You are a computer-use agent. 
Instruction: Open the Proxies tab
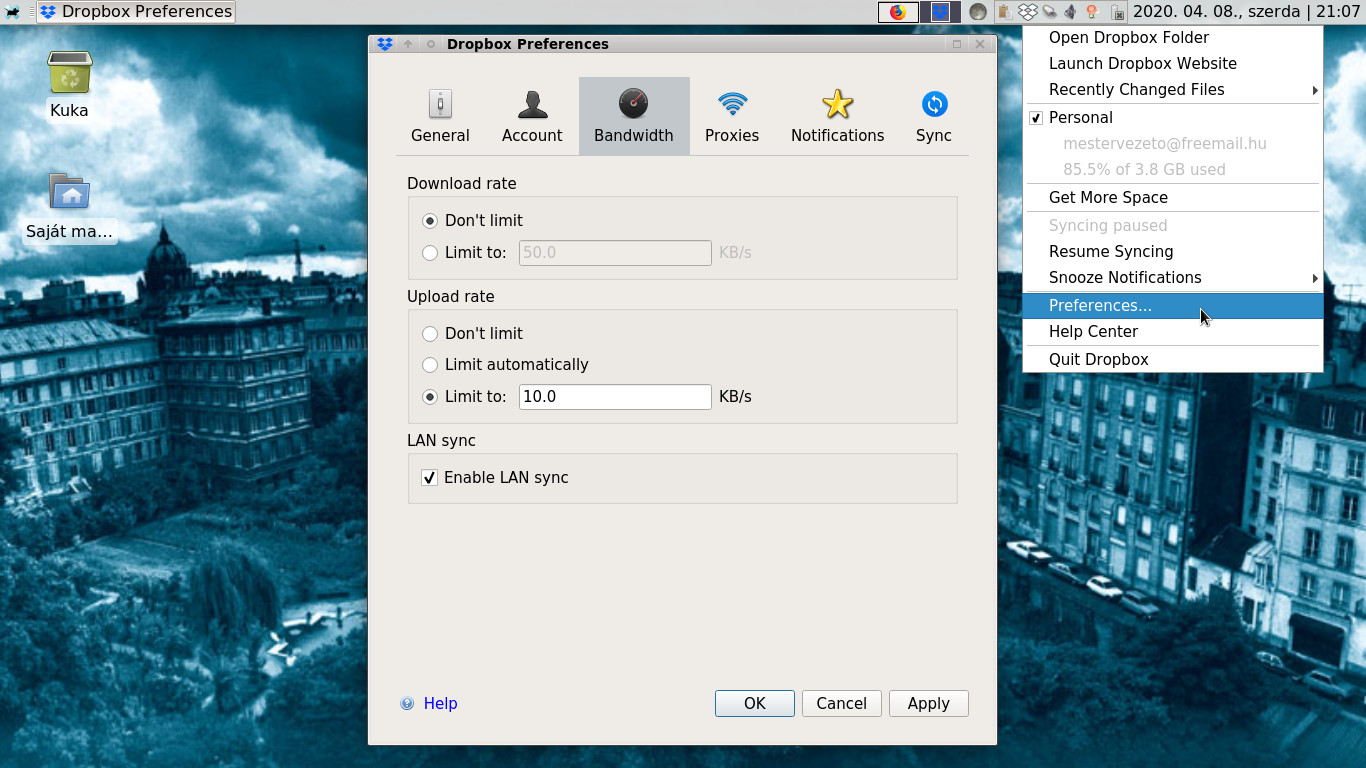pos(732,116)
